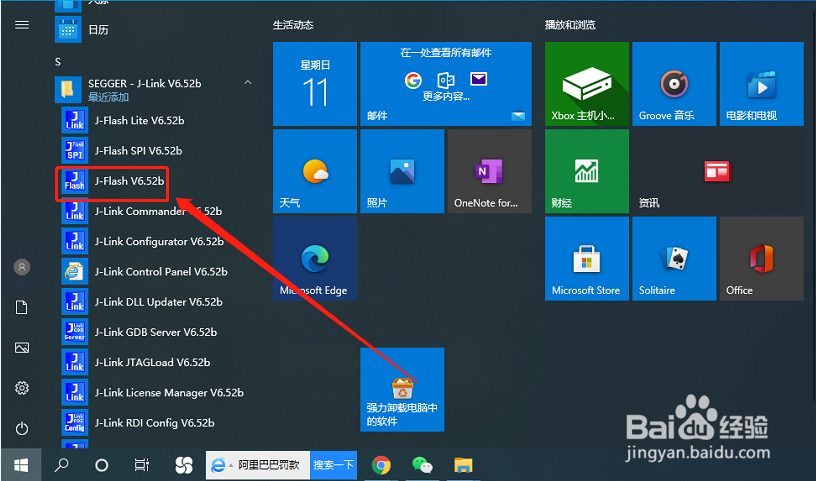Click the 生活动态 group header
Image resolution: width=816 pixels, height=481 pixels.
pyautogui.click(x=293, y=25)
